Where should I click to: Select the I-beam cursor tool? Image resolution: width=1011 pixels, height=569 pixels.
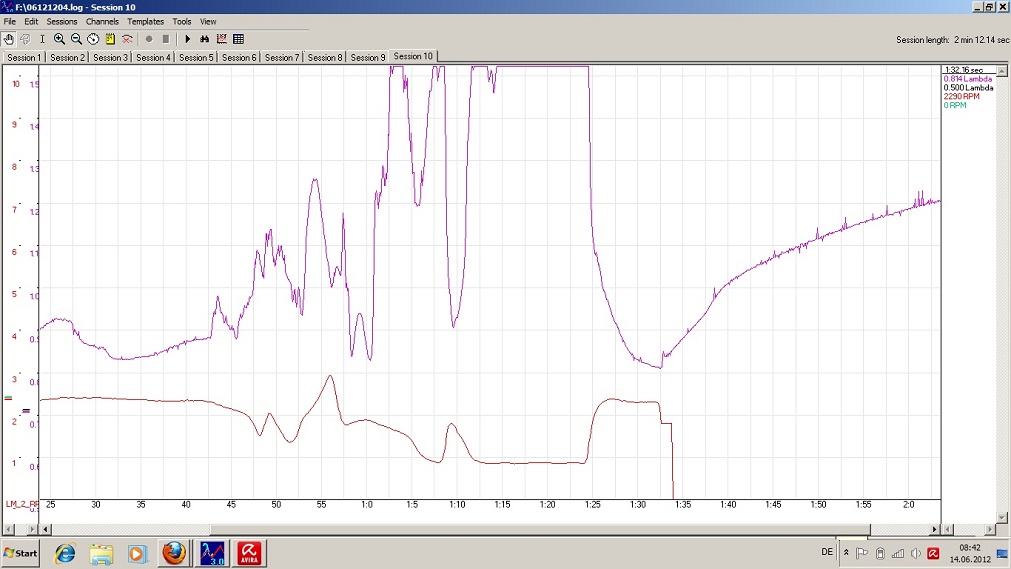point(42,39)
